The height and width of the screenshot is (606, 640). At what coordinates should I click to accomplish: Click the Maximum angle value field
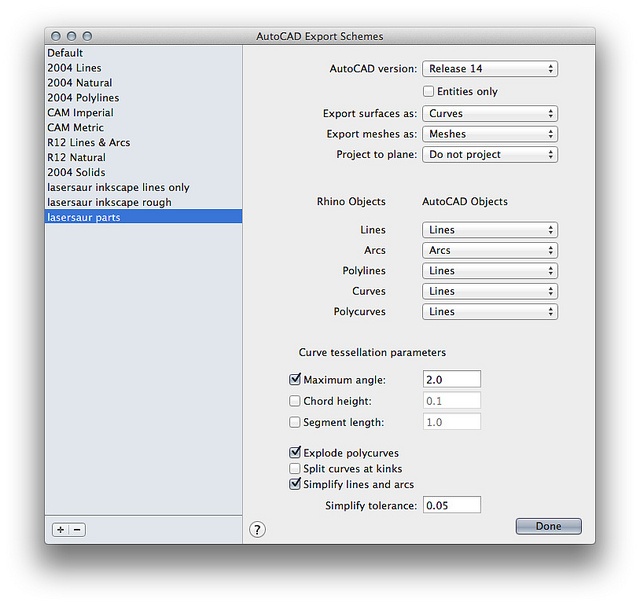[x=452, y=380]
